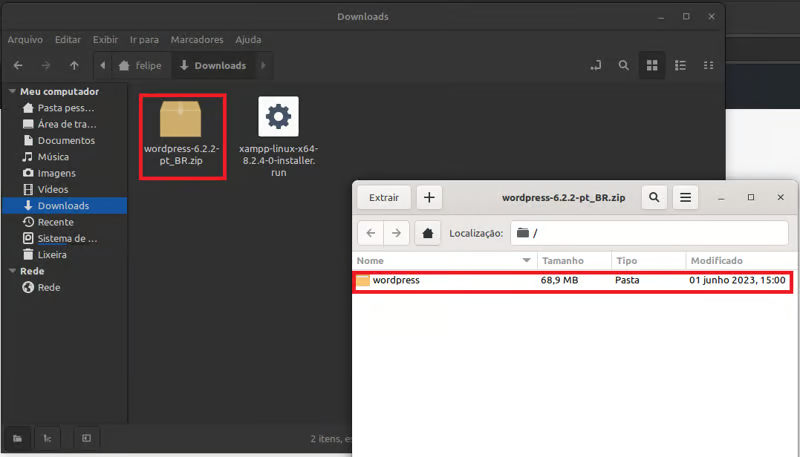800x457 pixels.
Task: Click the search icon in Downloads toolbar
Action: (623, 66)
